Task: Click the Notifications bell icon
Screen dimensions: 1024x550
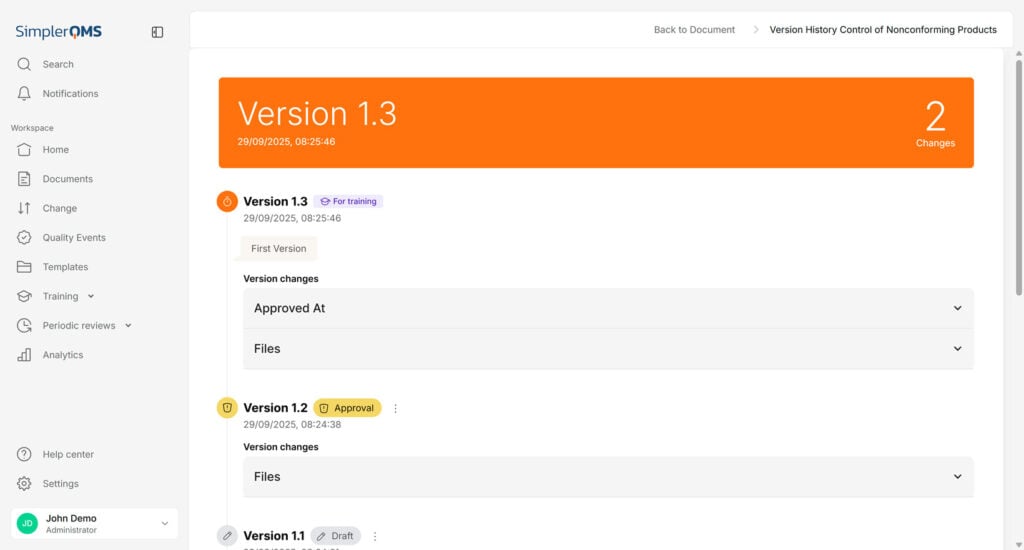Action: pyautogui.click(x=24, y=93)
